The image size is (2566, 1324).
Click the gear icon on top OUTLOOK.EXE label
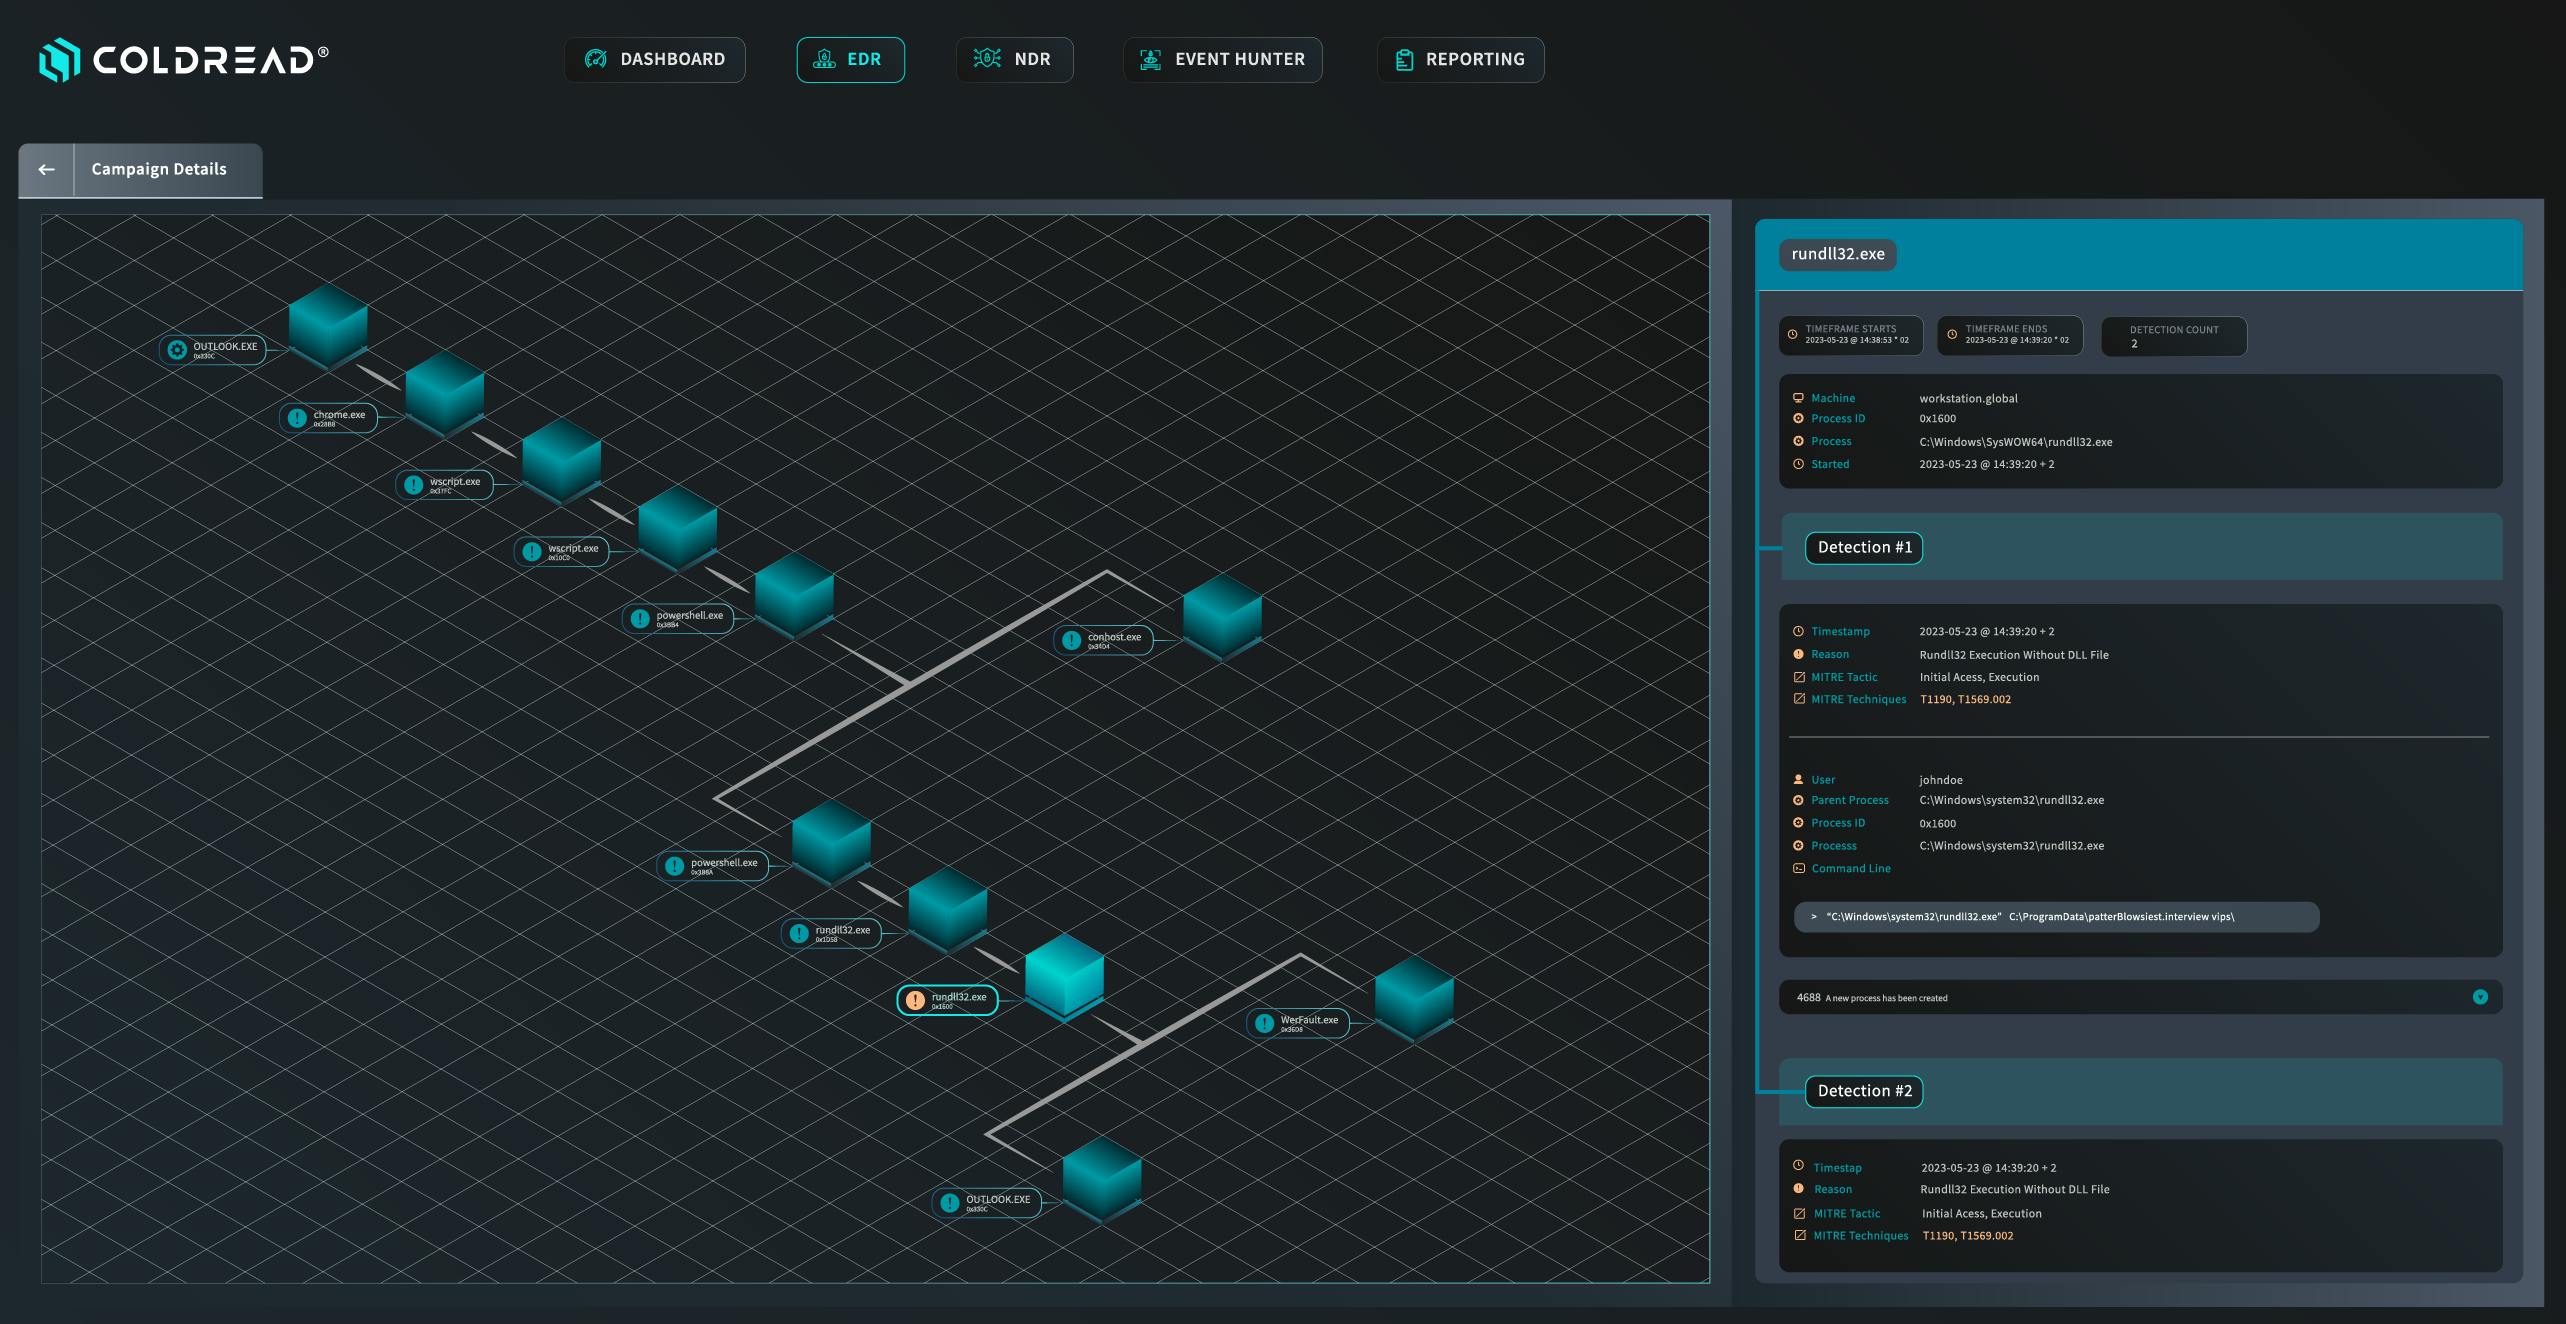[x=177, y=350]
